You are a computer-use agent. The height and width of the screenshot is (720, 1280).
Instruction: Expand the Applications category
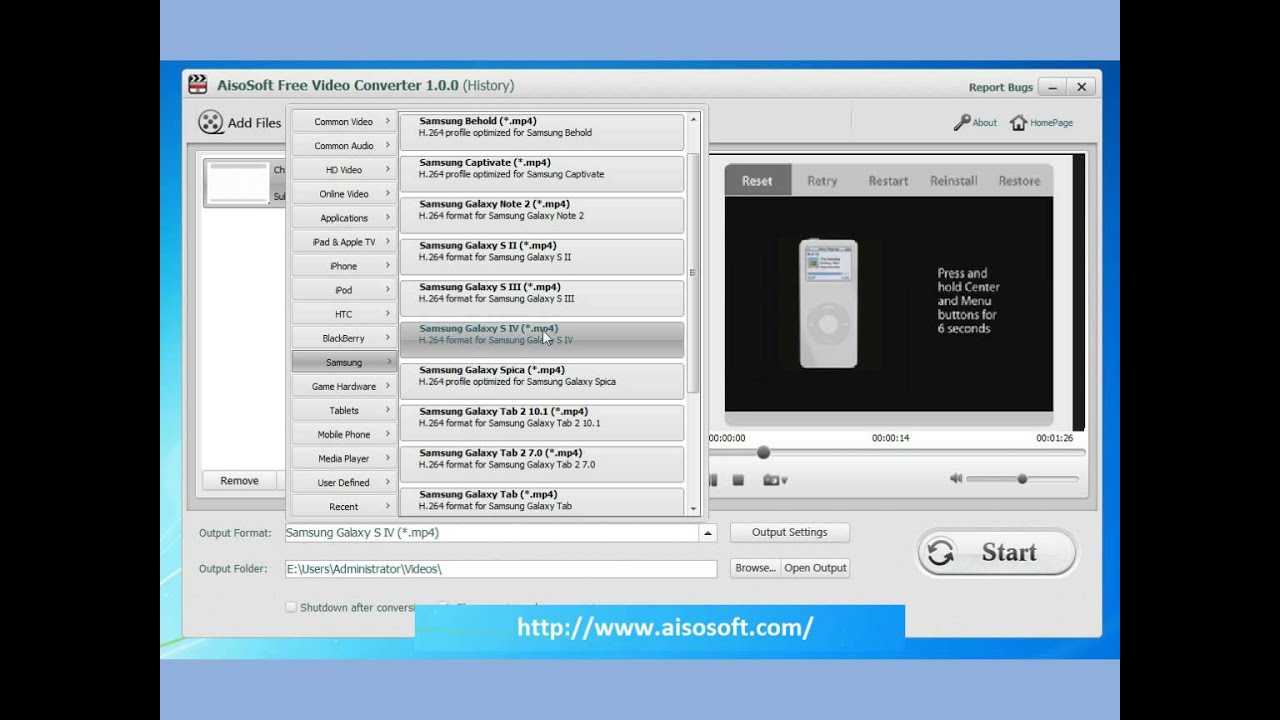point(344,218)
